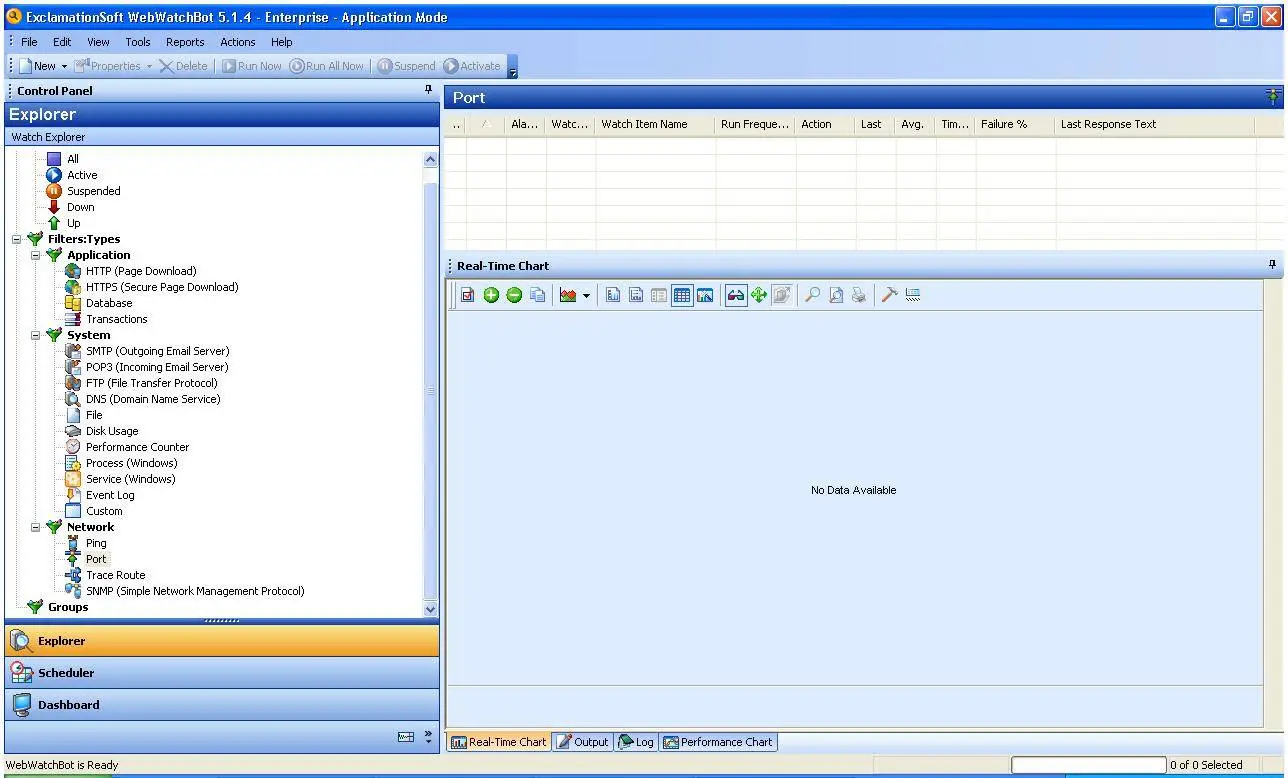This screenshot has height=778, width=1288.
Task: Click the Print chart icon
Action: [858, 294]
